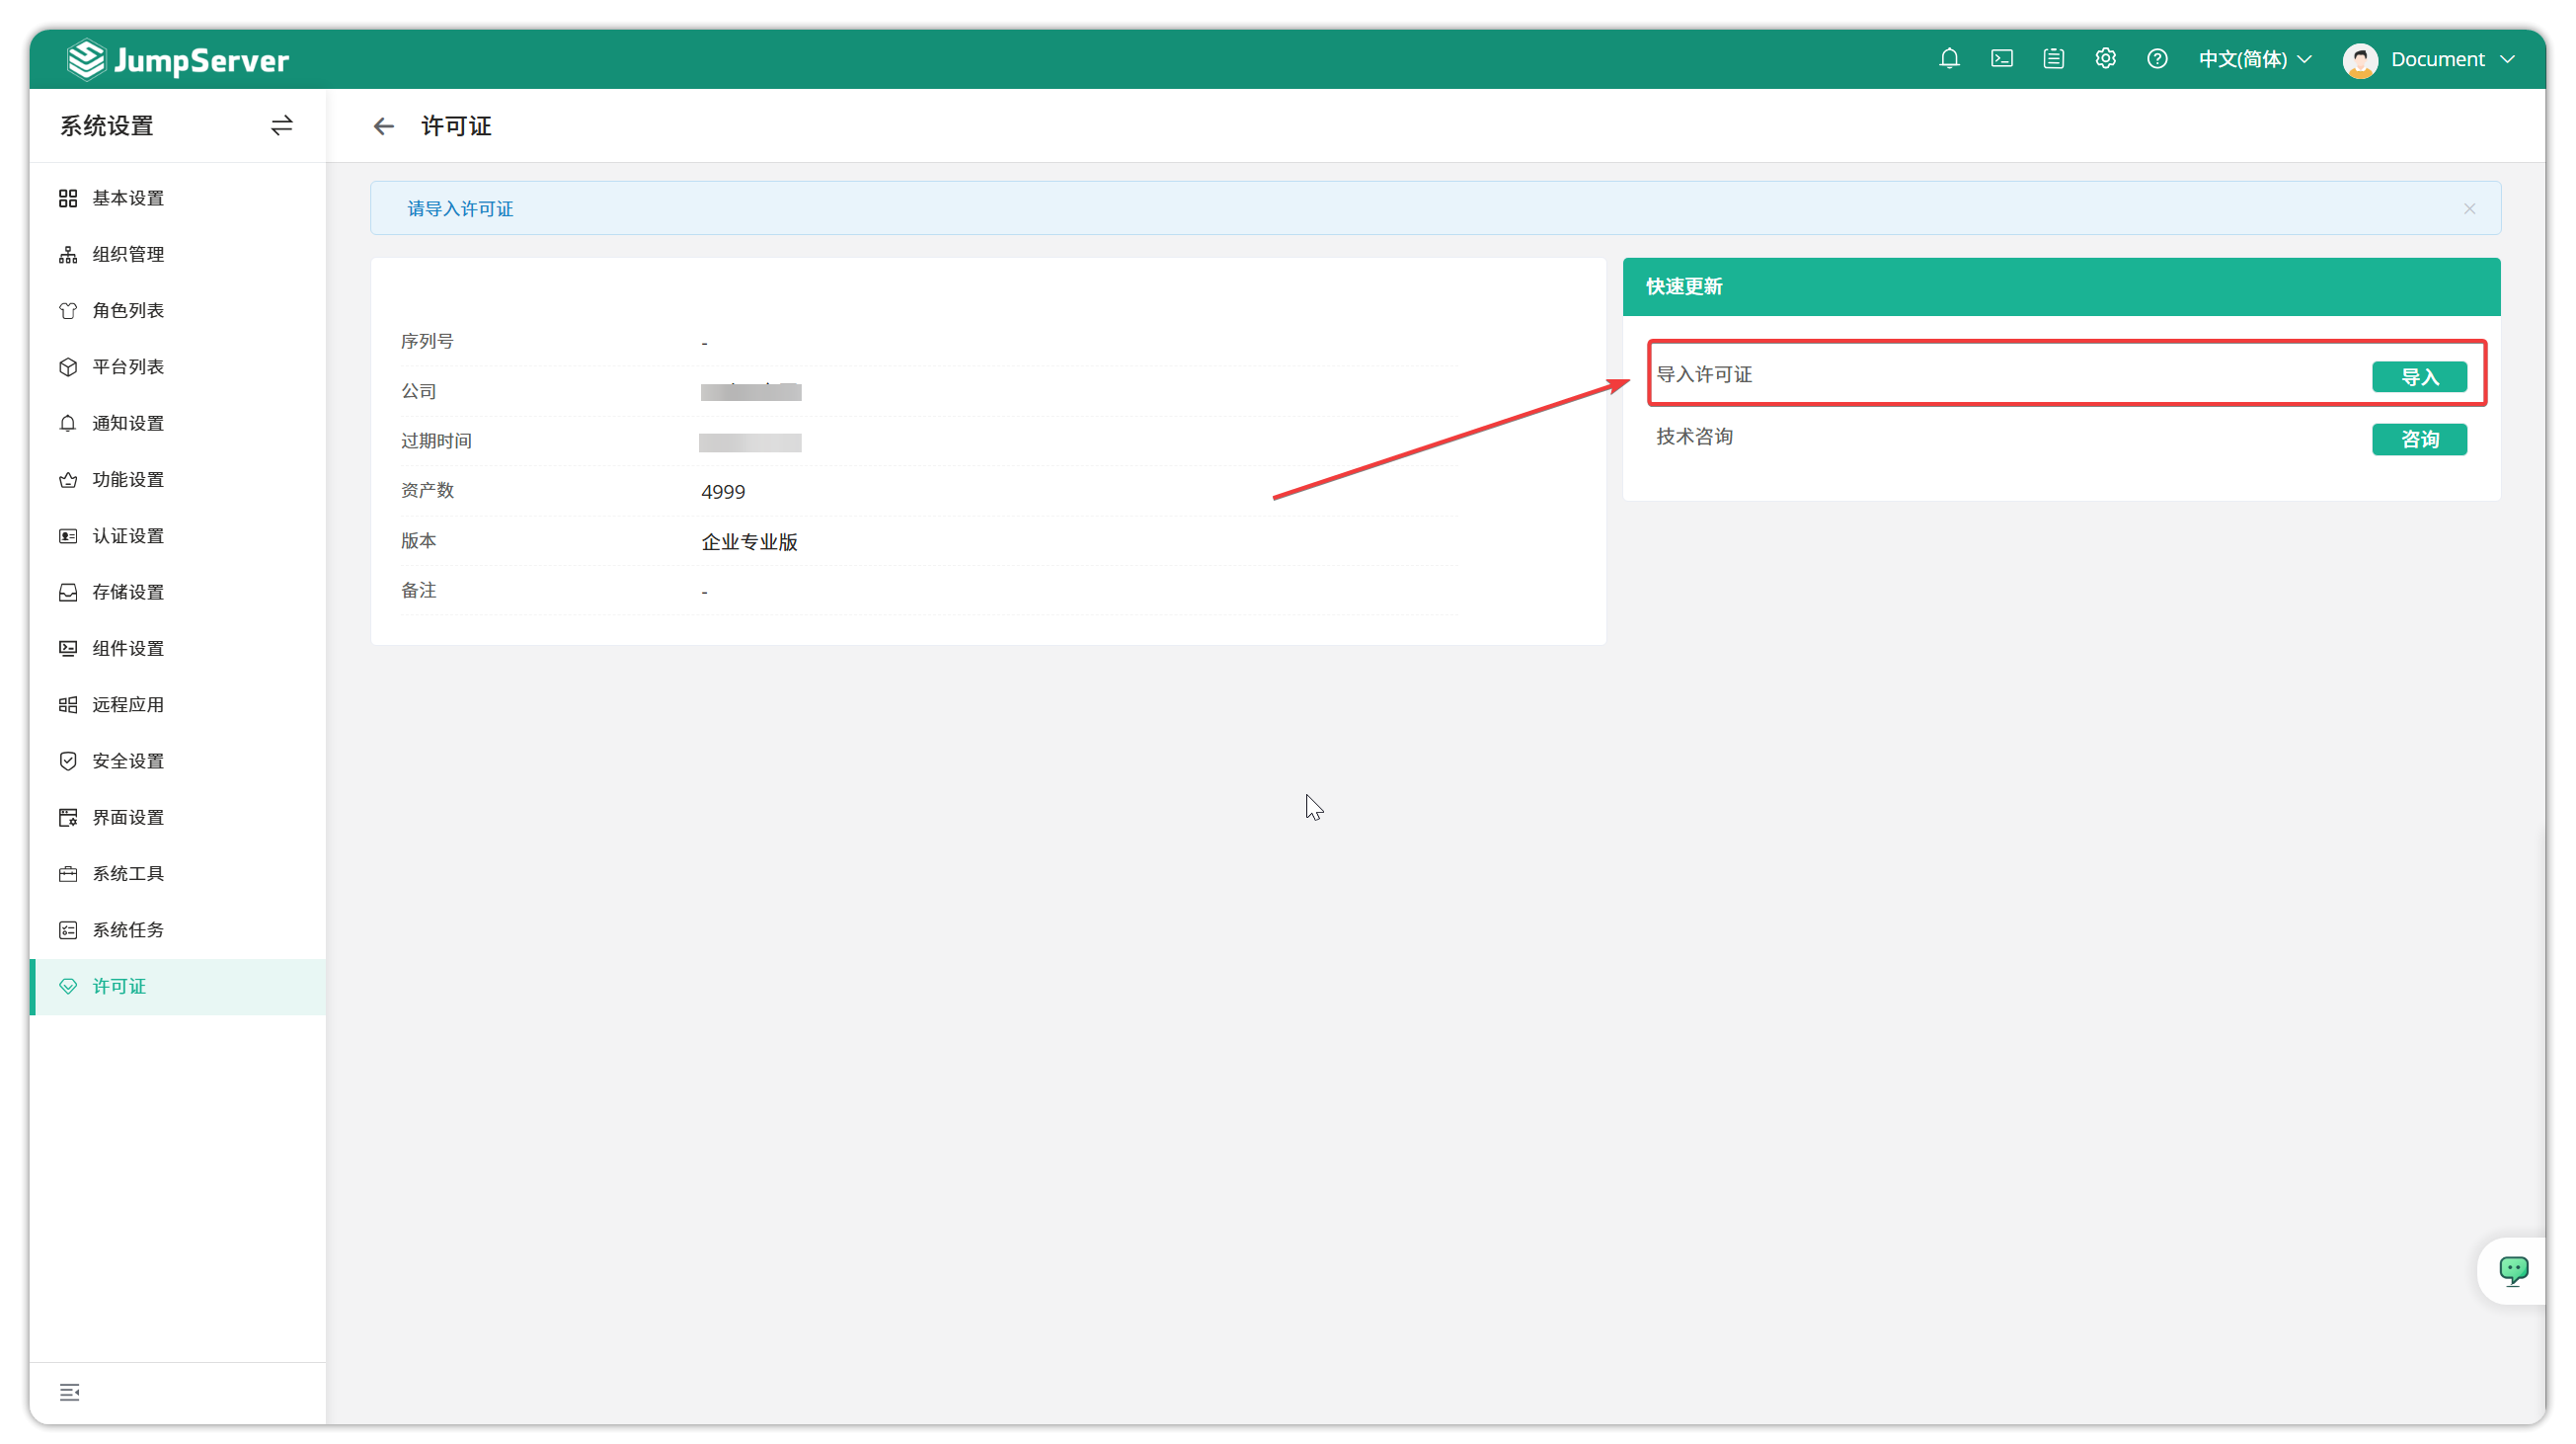Click the JumpServer logo
The image size is (2576, 1444).
pos(177,60)
